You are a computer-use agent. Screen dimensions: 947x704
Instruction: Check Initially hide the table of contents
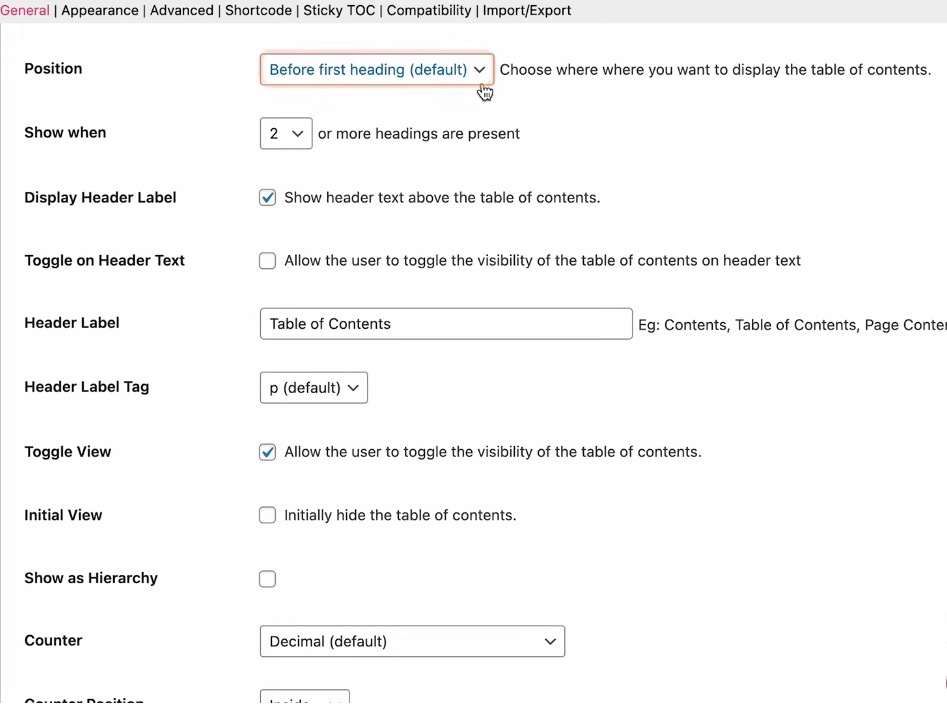267,516
